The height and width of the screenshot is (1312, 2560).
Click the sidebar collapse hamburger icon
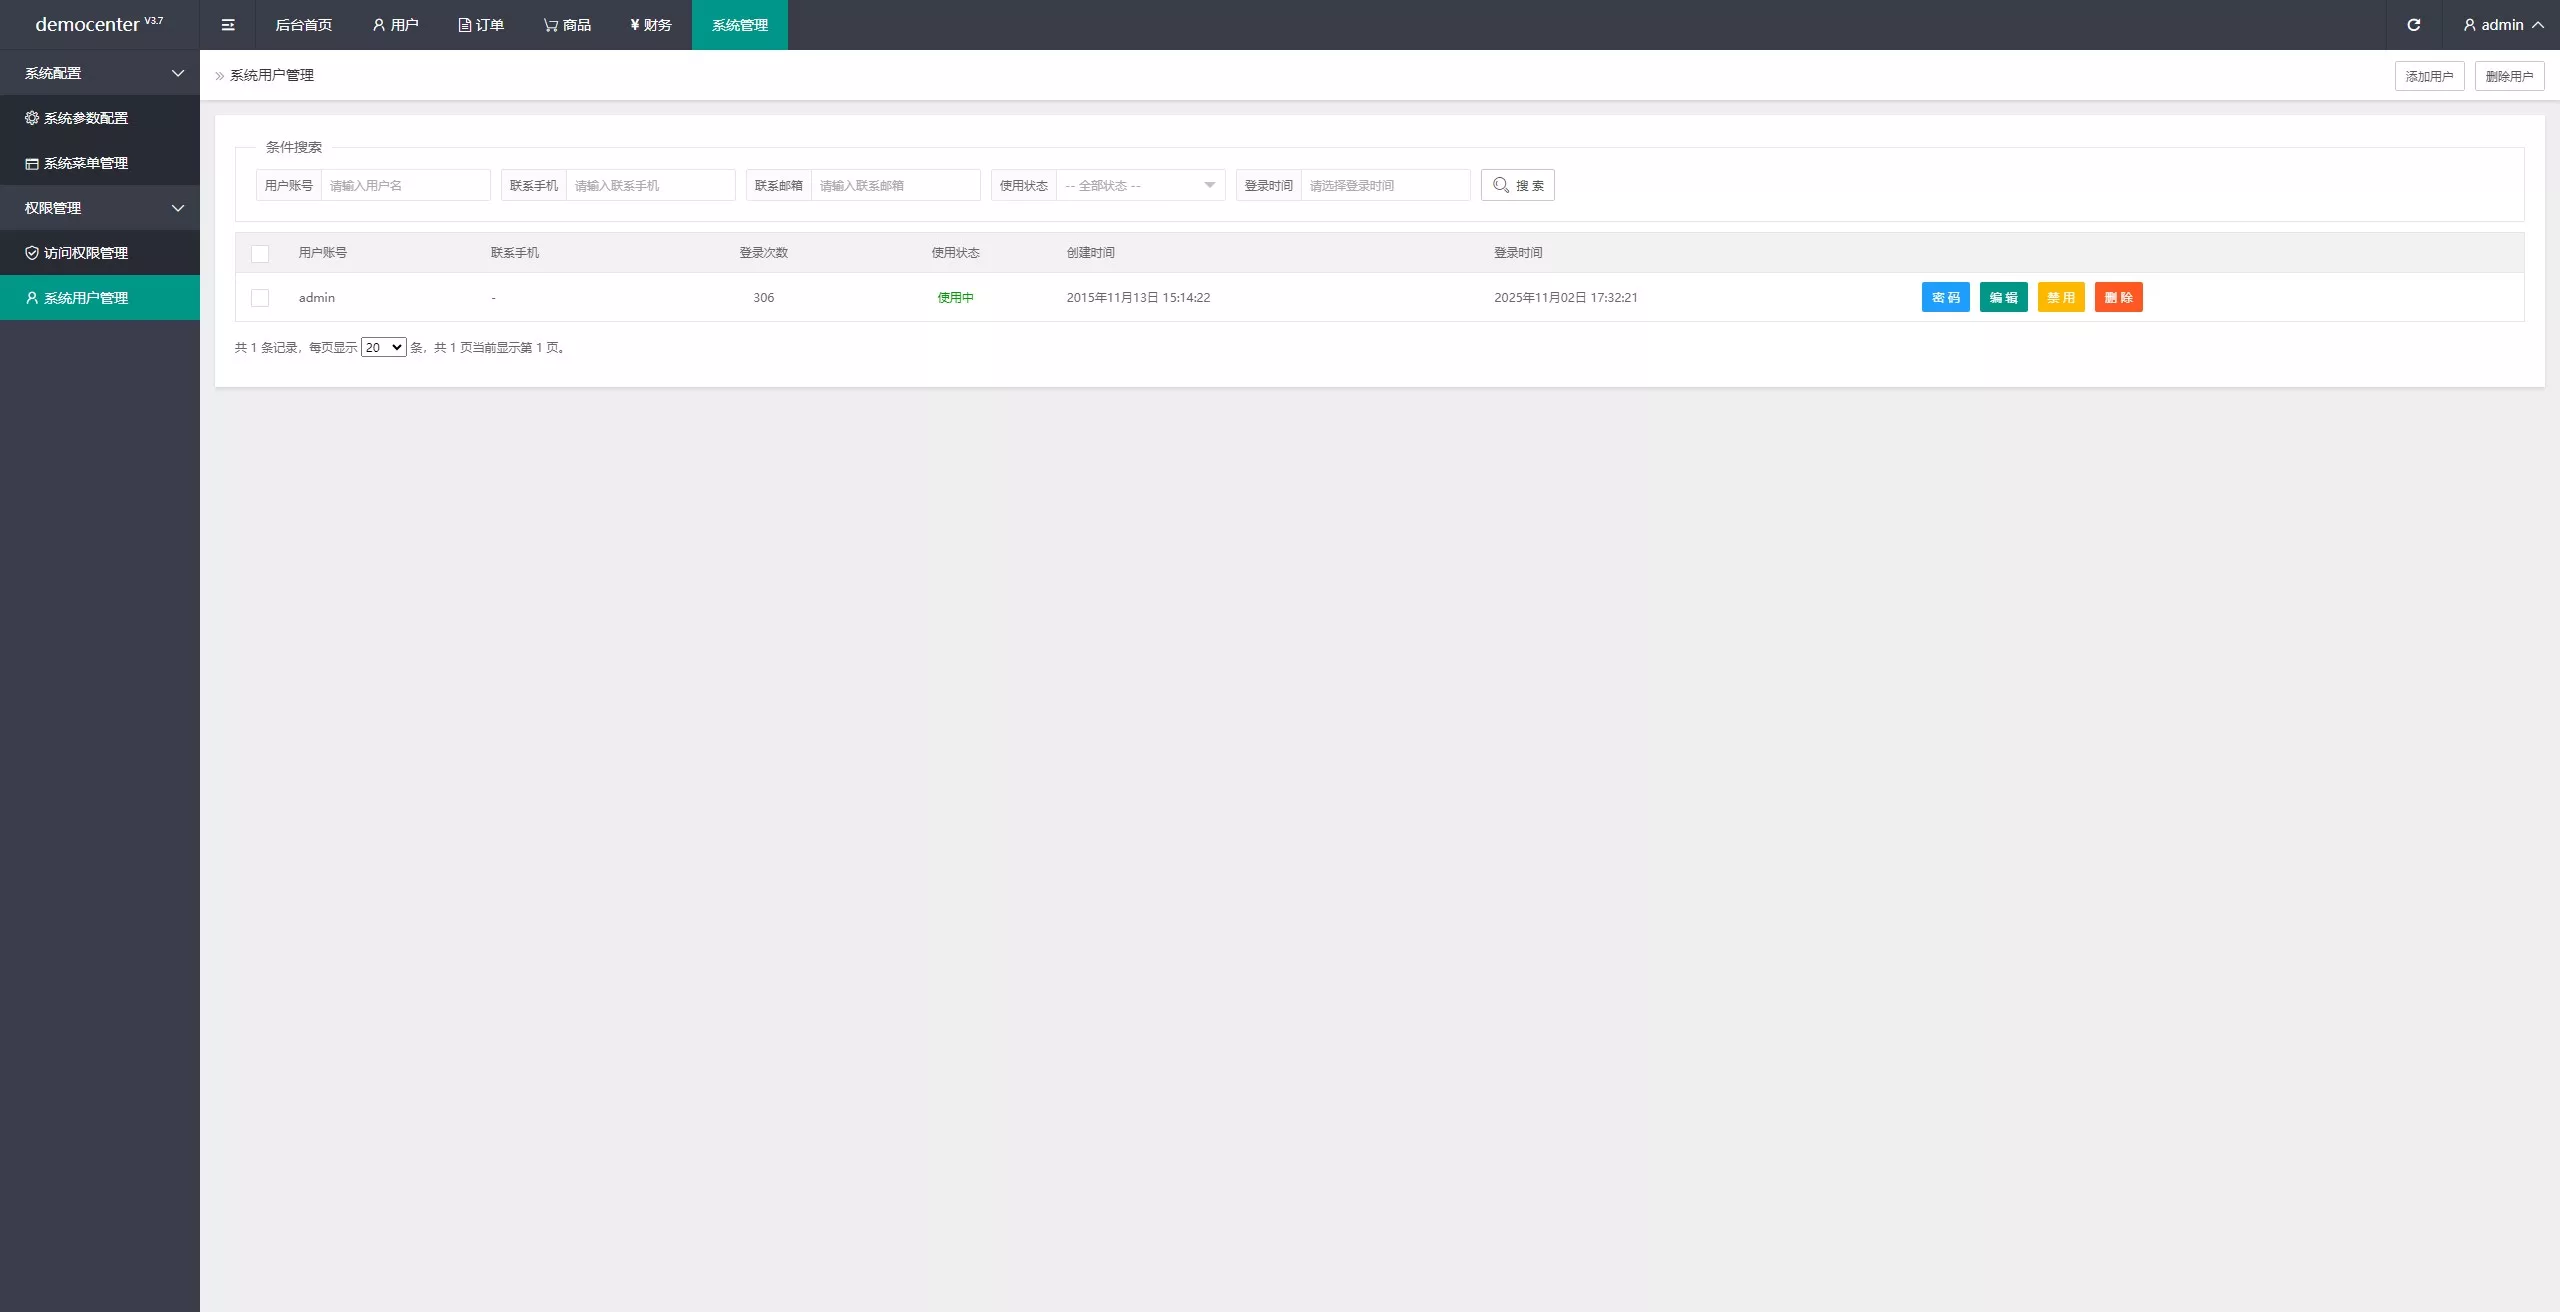pos(228,25)
